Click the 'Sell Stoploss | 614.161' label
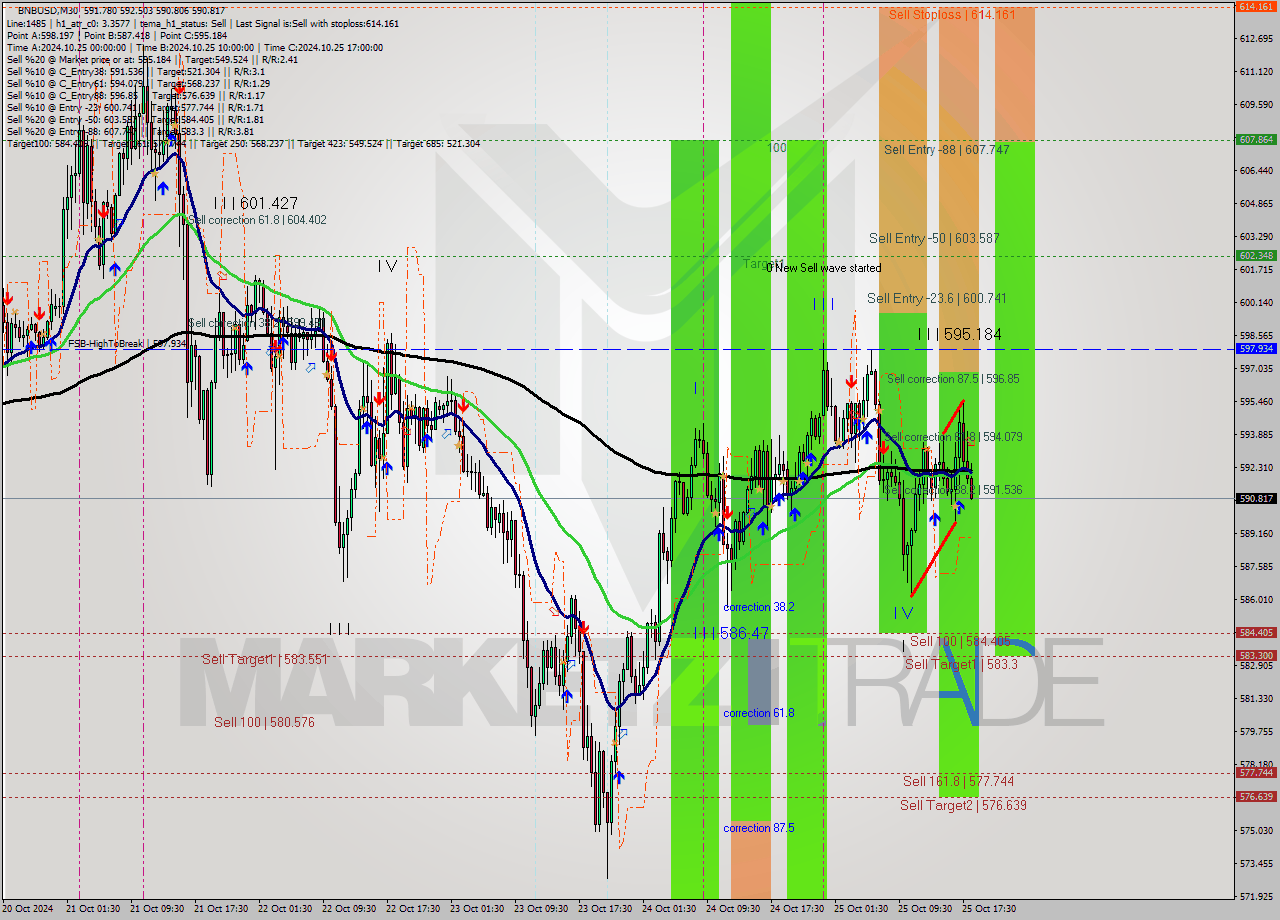1280x920 pixels. (x=952, y=15)
